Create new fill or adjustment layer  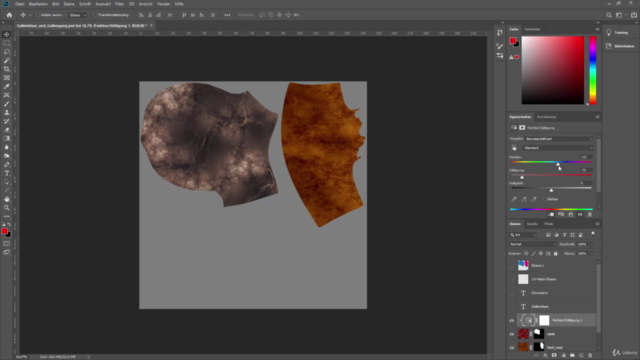coord(563,356)
